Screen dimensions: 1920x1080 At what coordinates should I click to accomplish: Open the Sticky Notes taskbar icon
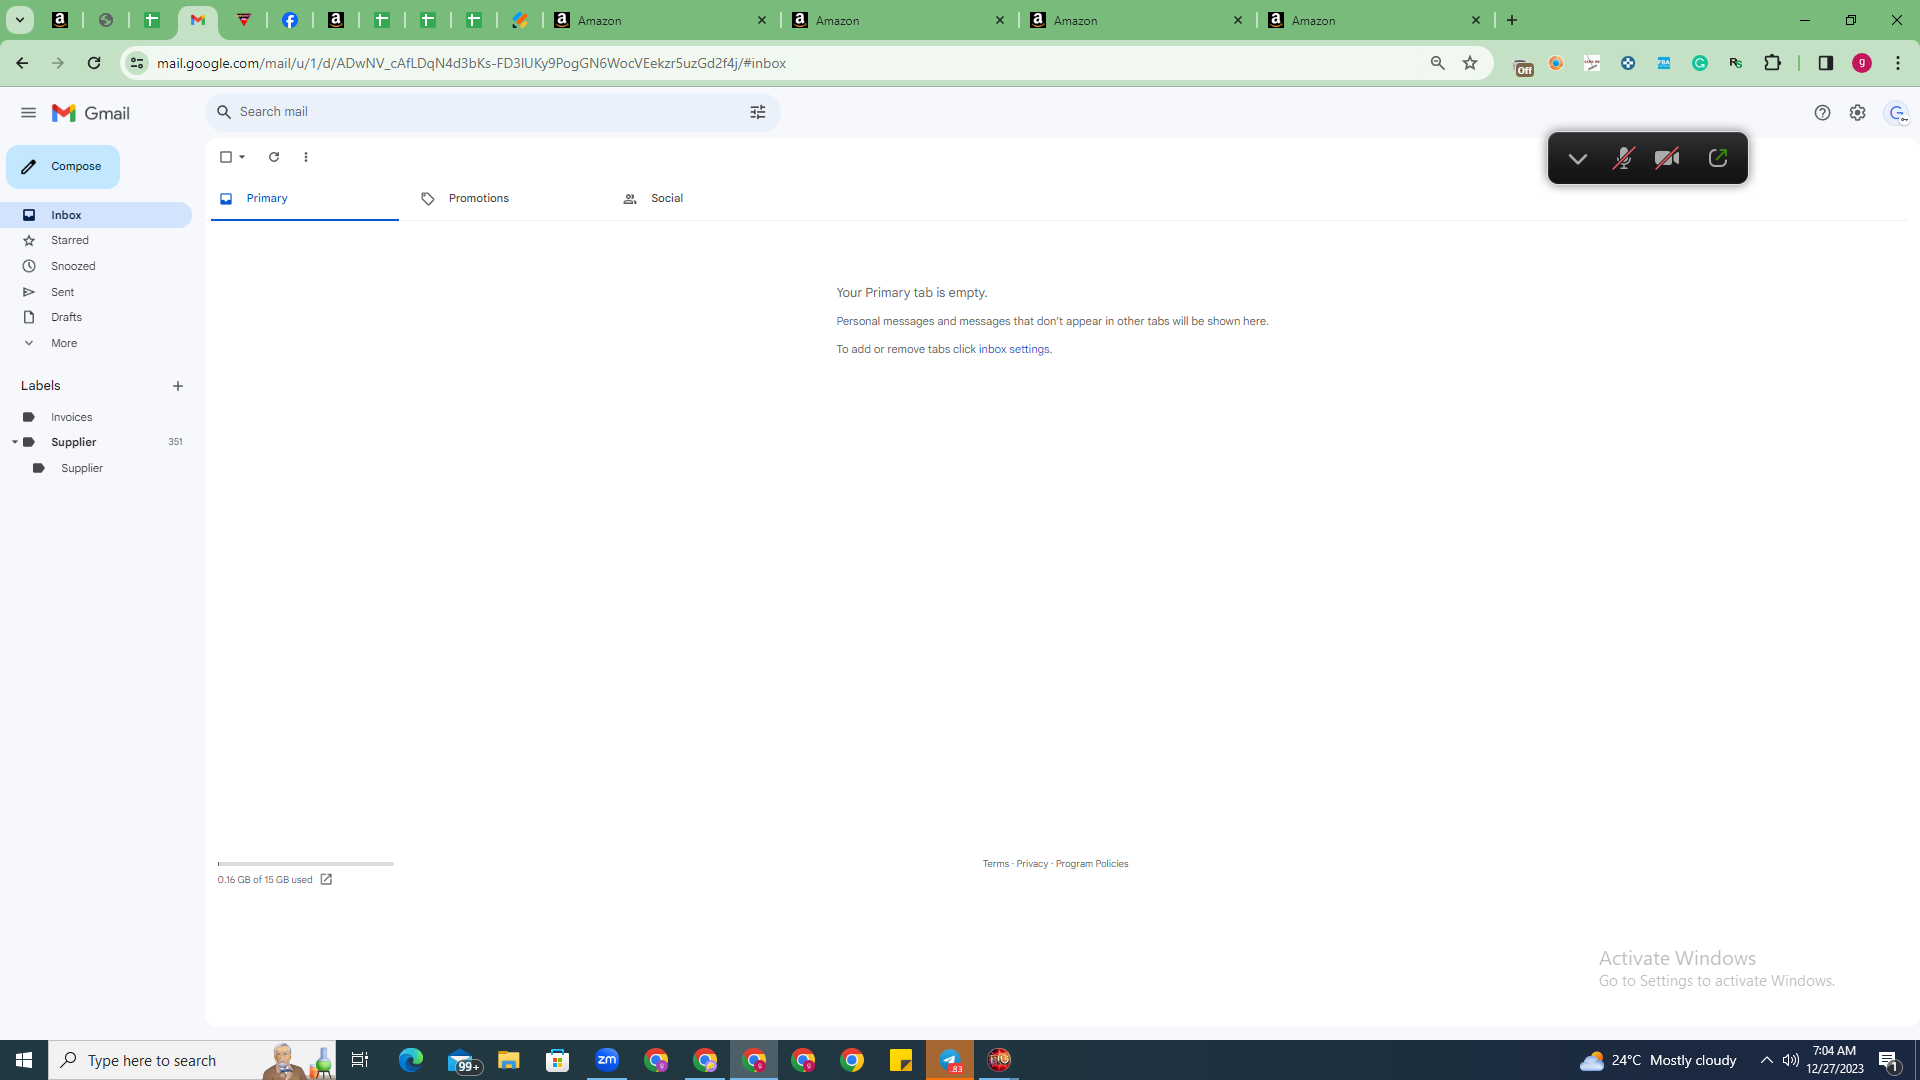pos(901,1060)
